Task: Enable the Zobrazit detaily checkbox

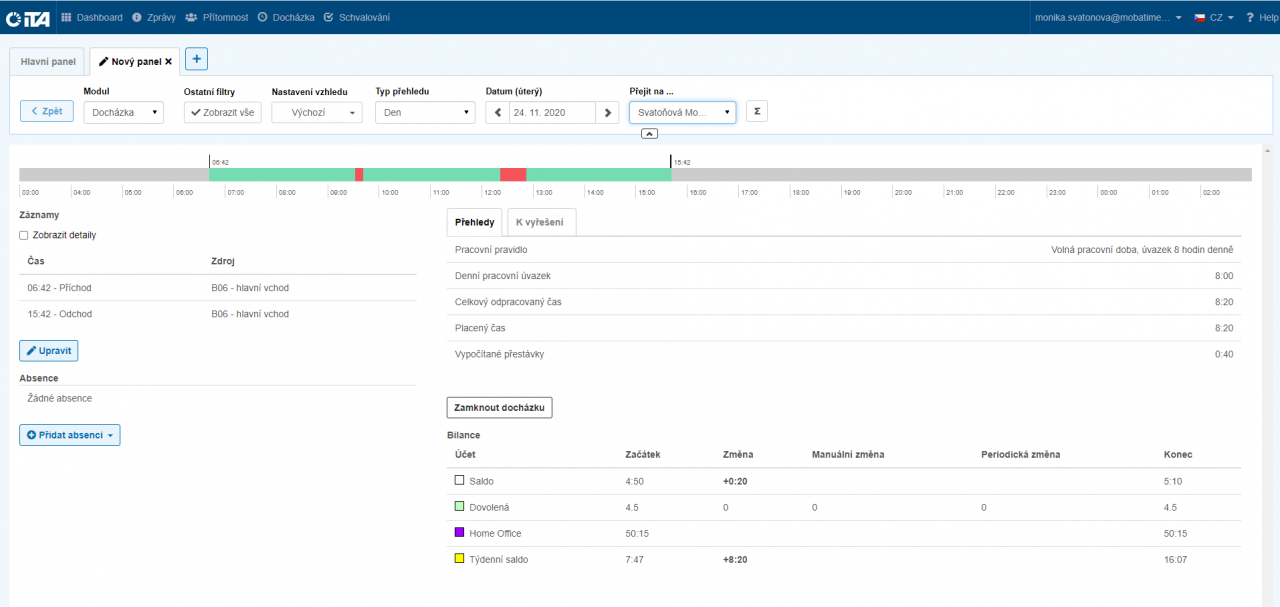Action: coord(24,235)
